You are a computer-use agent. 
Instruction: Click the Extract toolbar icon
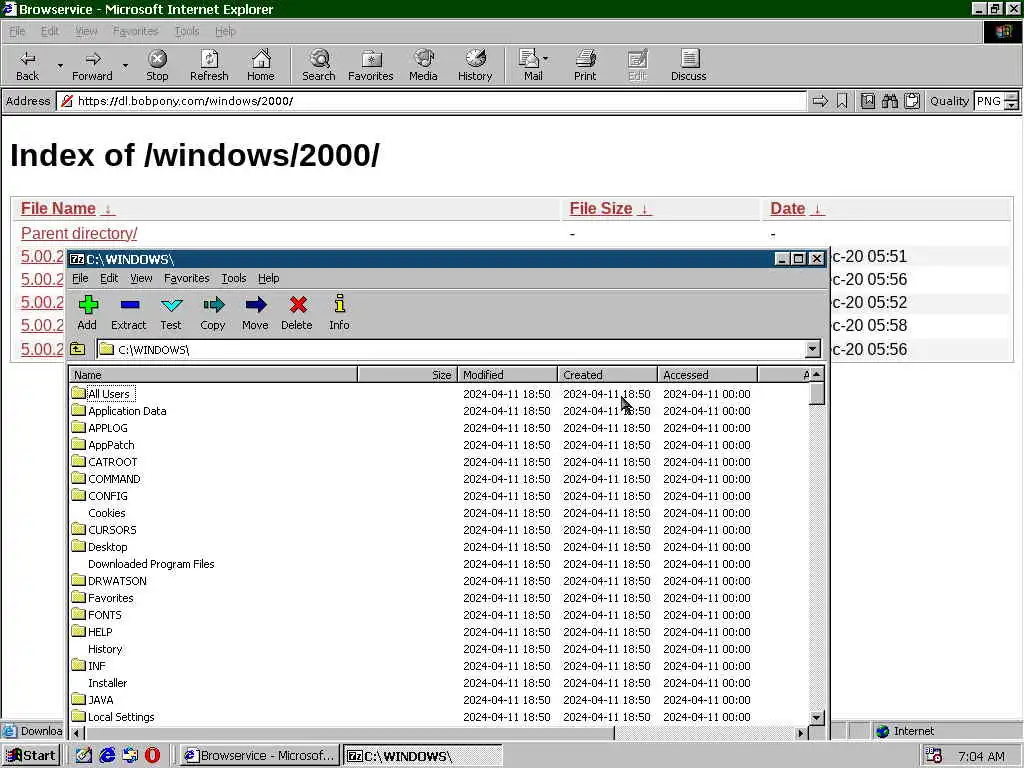[x=129, y=313]
